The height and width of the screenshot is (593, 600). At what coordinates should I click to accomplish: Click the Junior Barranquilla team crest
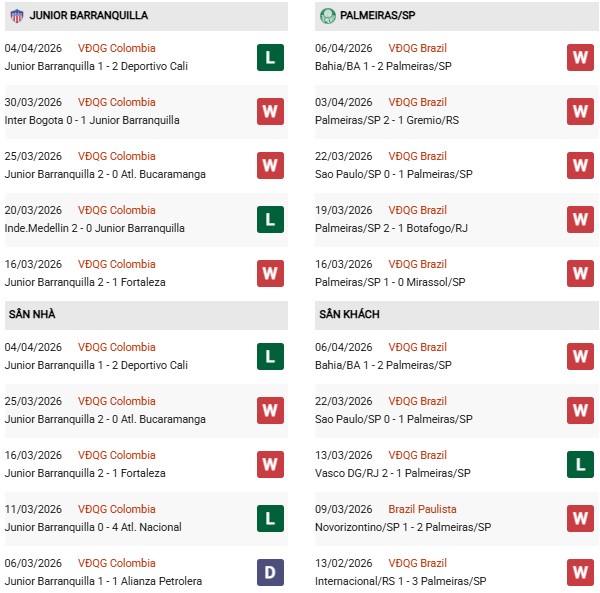[17, 16]
